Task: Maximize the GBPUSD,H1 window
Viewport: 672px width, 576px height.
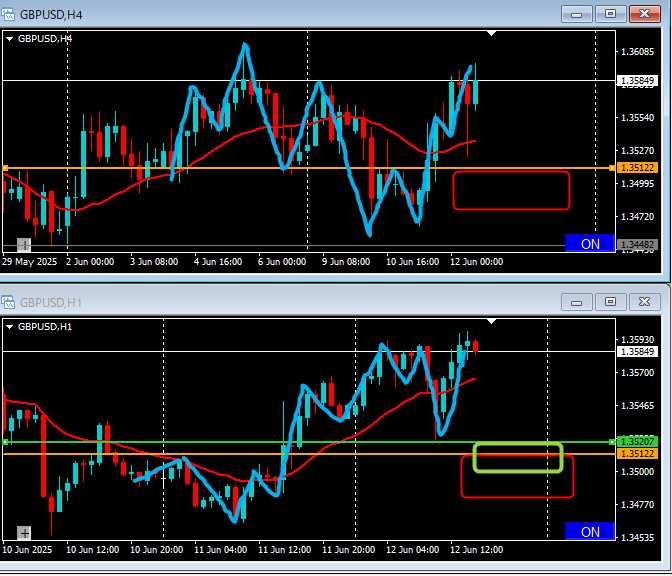Action: [x=610, y=302]
